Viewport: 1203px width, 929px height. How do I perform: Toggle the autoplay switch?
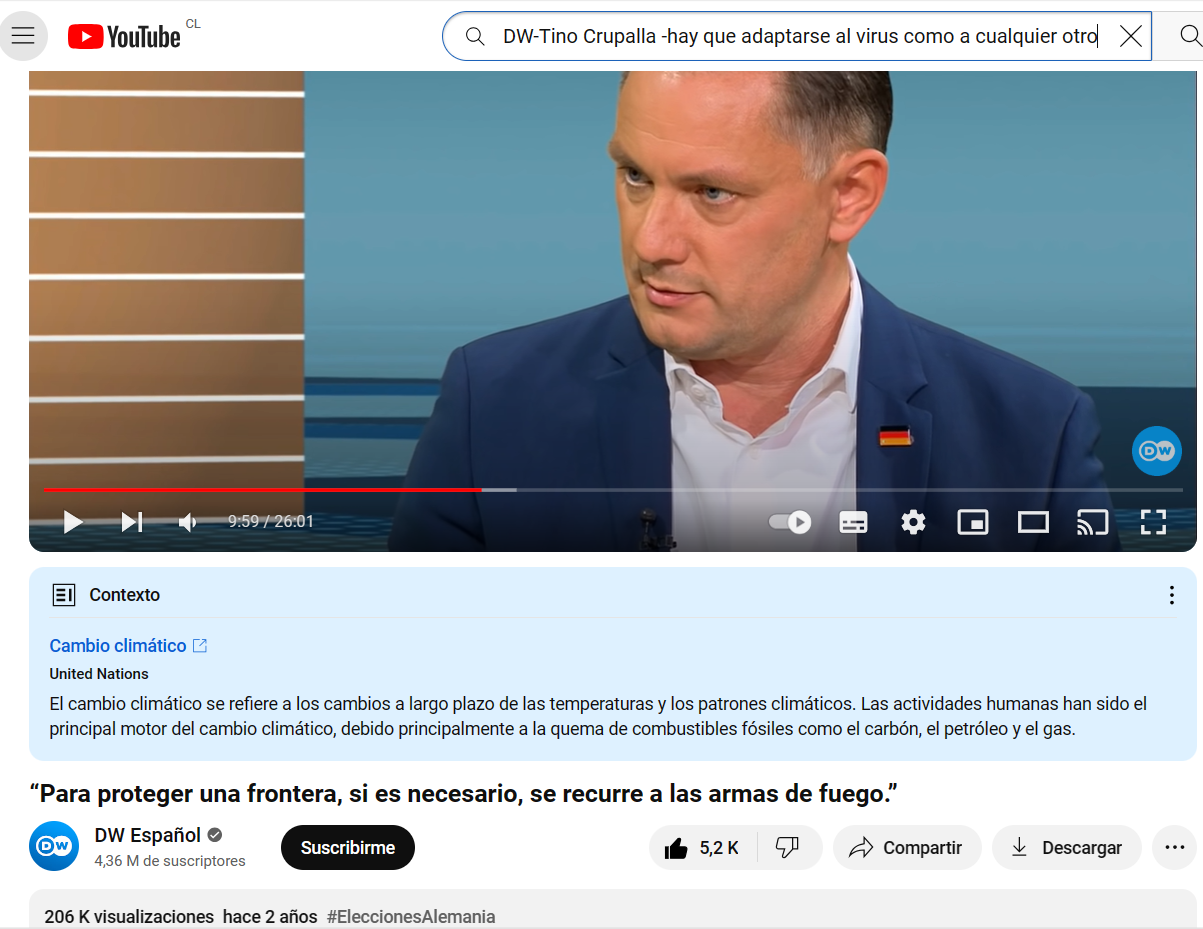pyautogui.click(x=790, y=521)
